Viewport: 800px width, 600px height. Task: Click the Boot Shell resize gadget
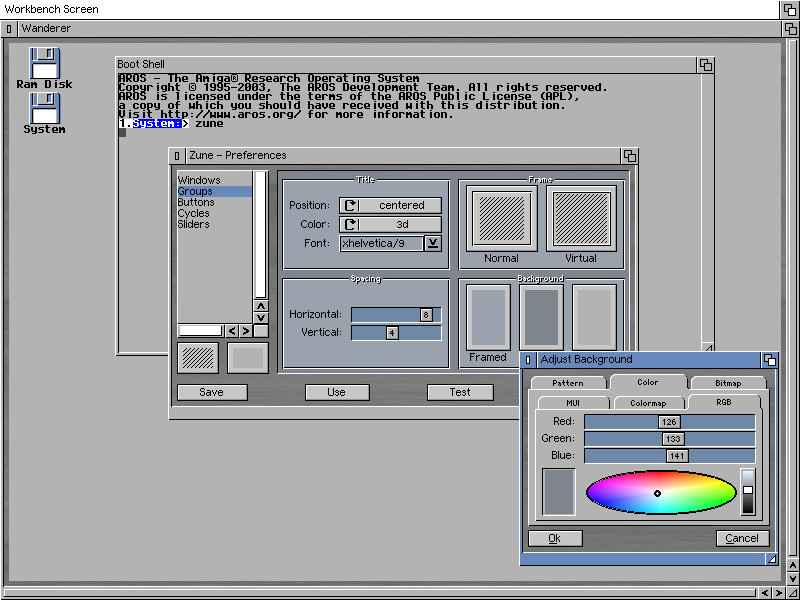point(708,347)
